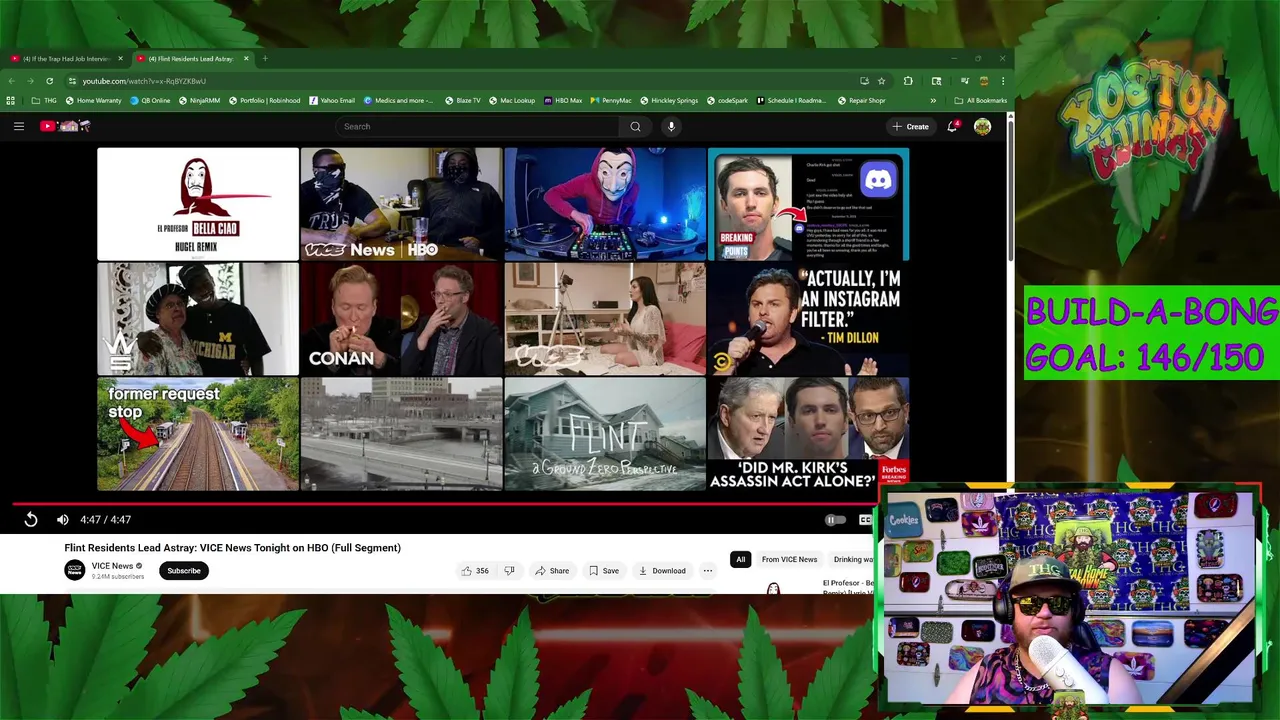
Task: Play the CONAN video thumbnail
Action: 401,319
